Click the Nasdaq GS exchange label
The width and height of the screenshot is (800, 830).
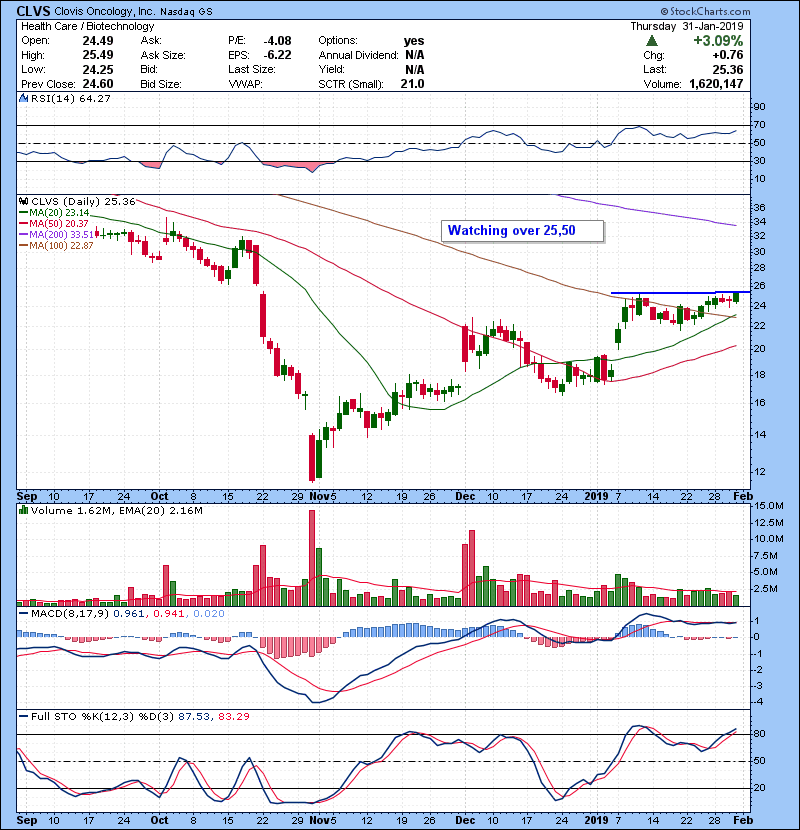tap(186, 12)
